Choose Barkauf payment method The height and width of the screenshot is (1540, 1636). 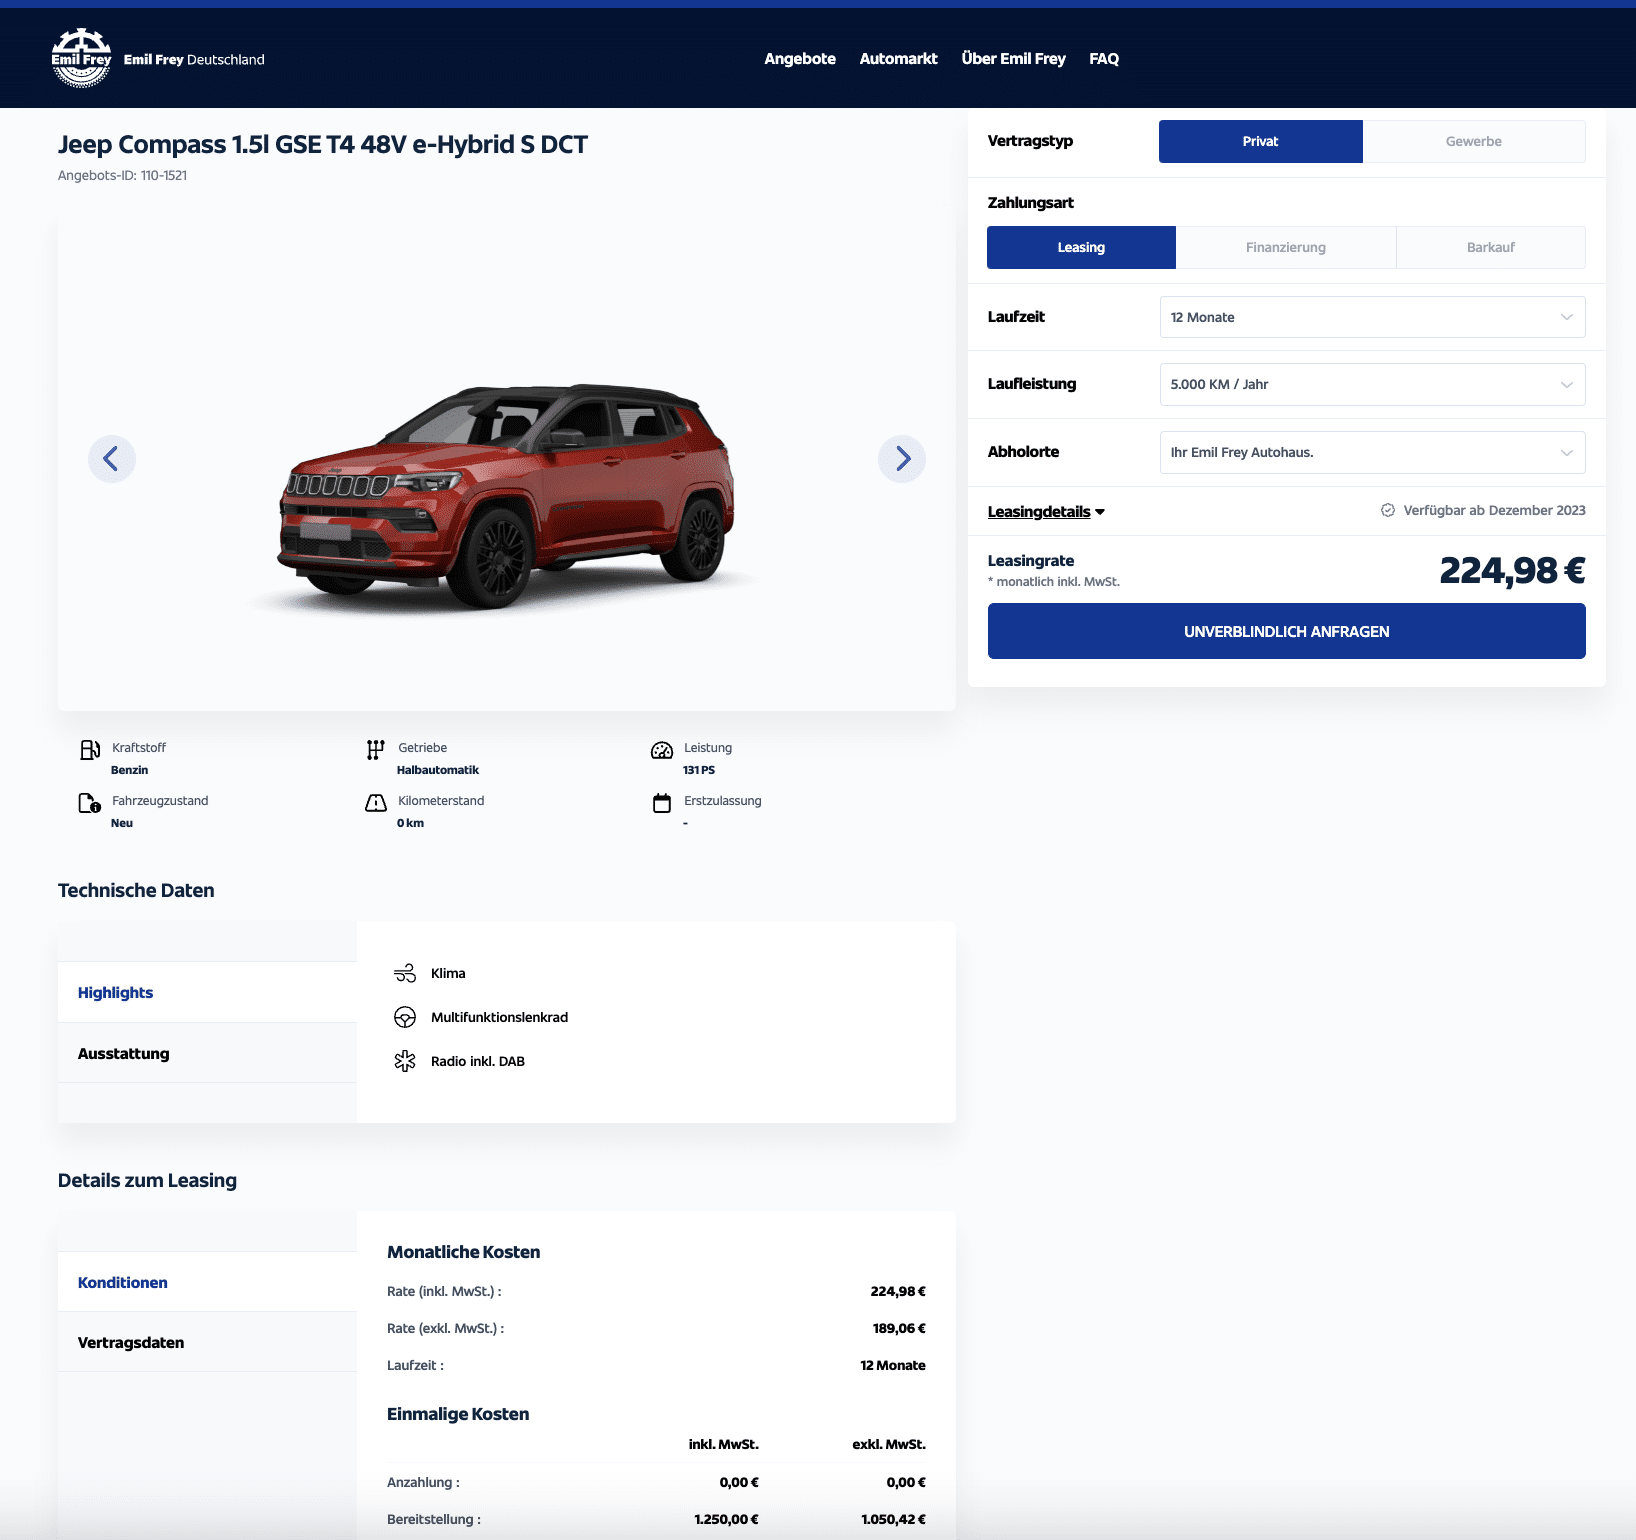[x=1491, y=247]
